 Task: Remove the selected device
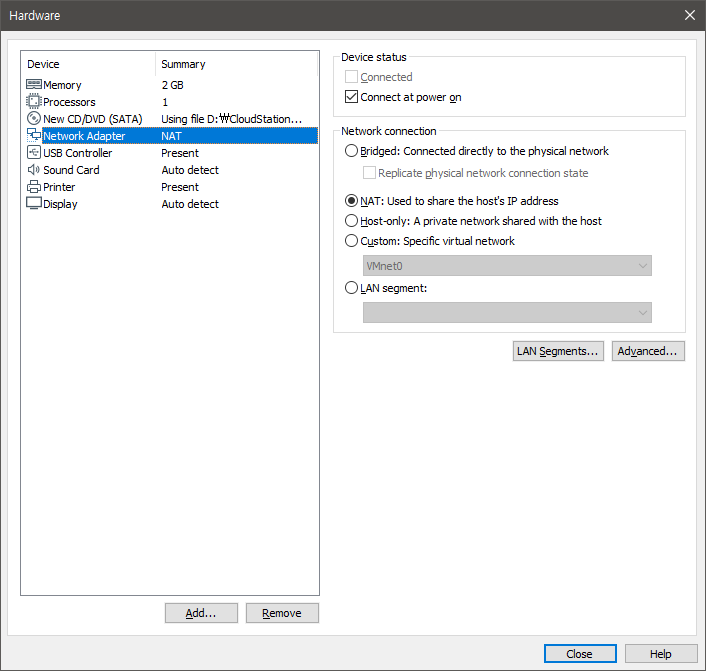(x=282, y=613)
